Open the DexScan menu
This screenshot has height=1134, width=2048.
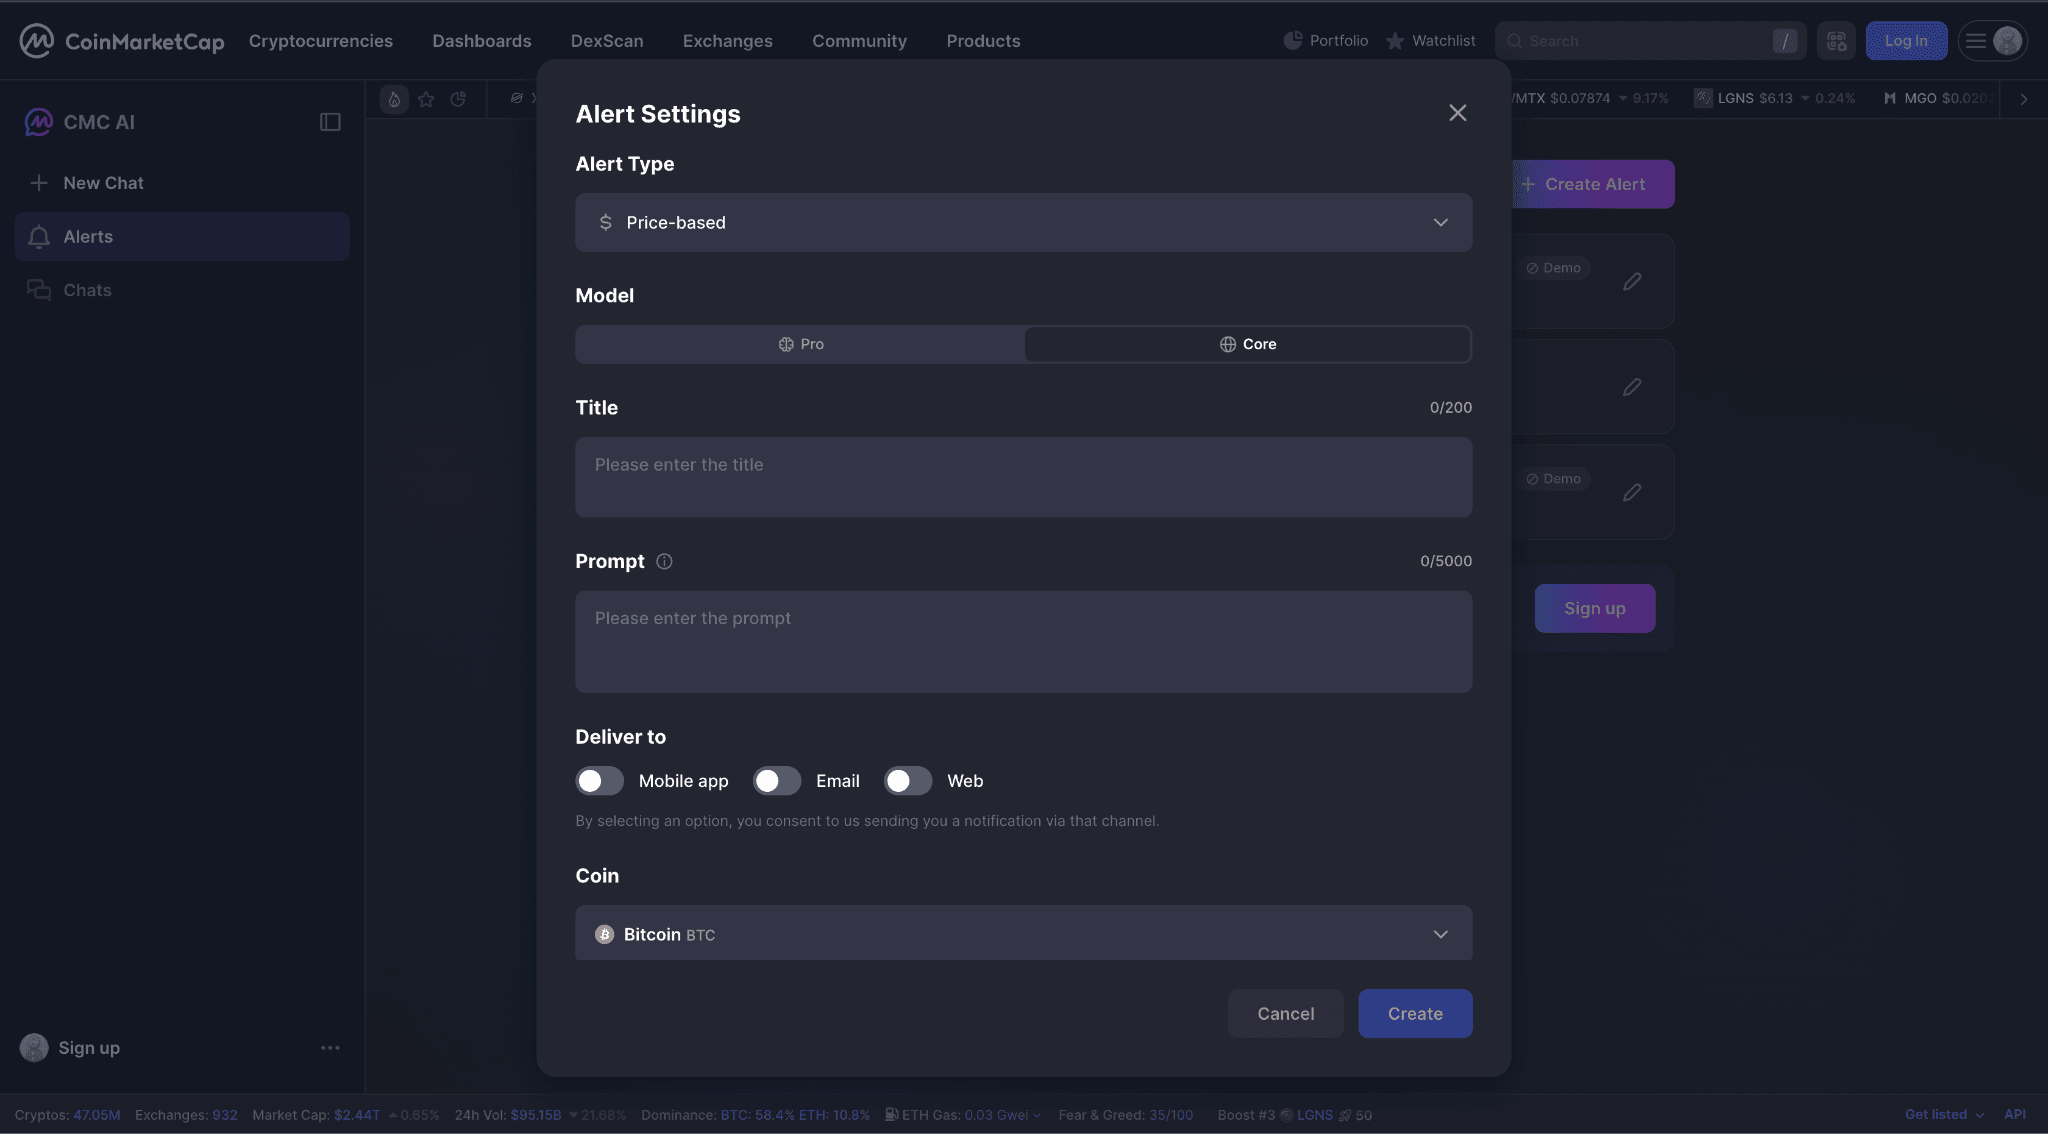click(x=607, y=41)
